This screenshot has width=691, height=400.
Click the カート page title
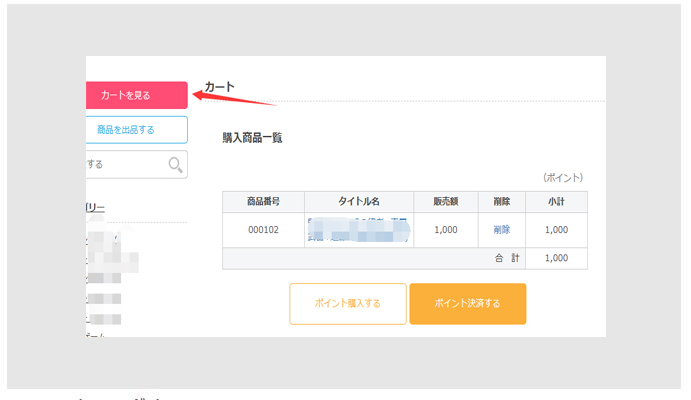[219, 88]
